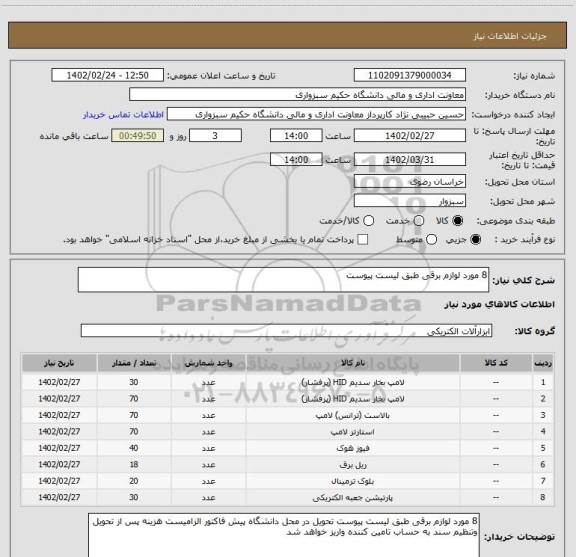576x557 pixels.
Task: Click the کد کالا column header
Action: 496,363
